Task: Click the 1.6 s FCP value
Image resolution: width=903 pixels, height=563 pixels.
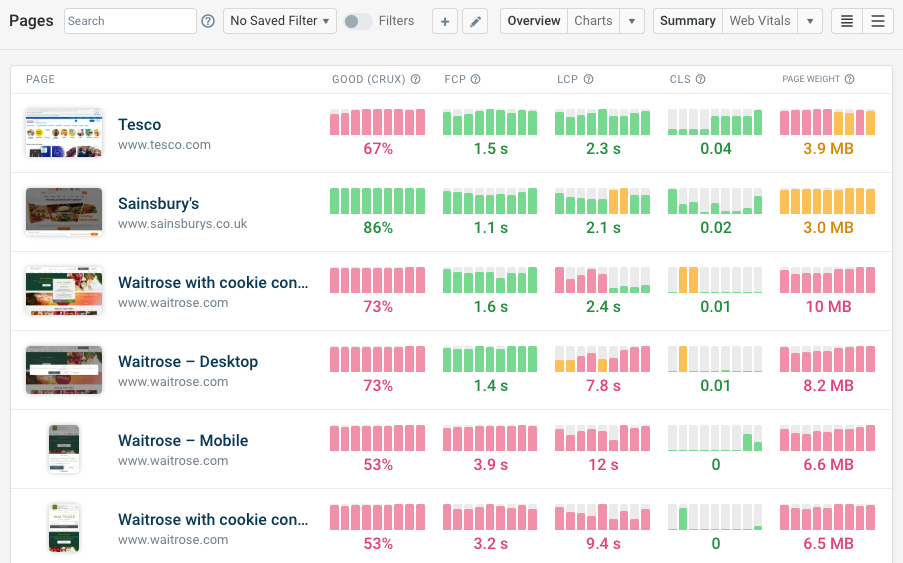Action: tap(491, 307)
